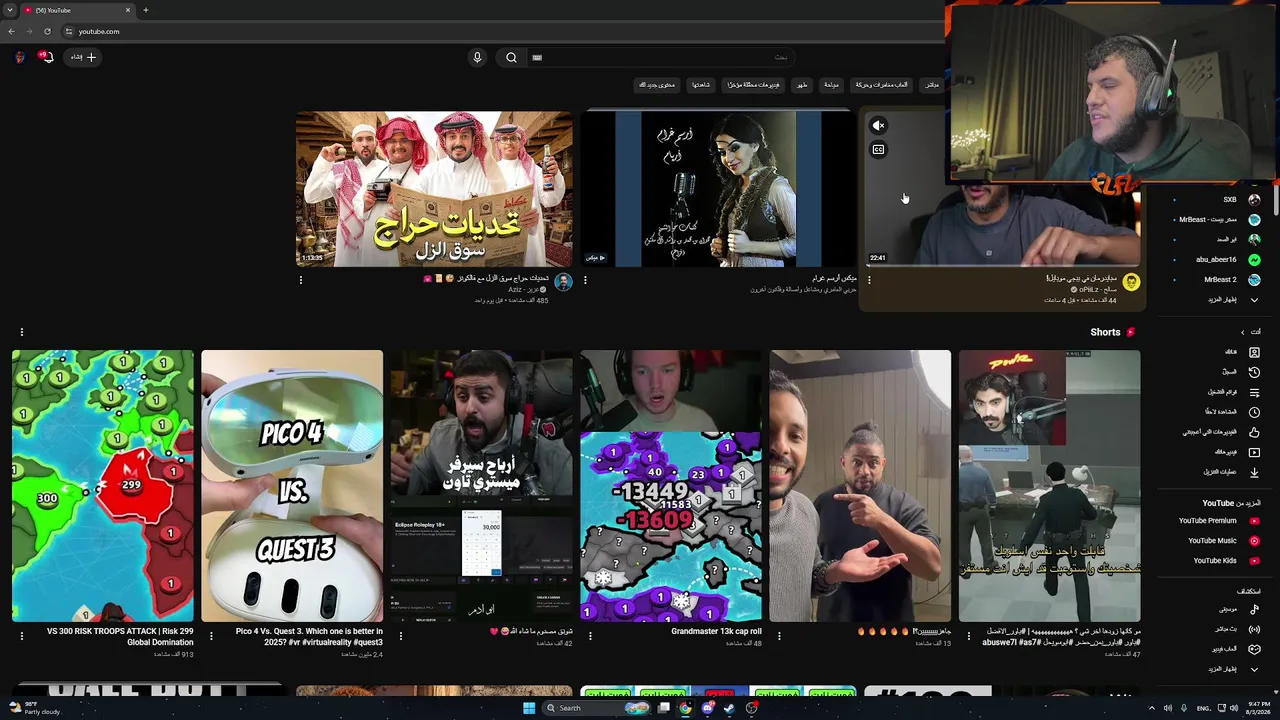The width and height of the screenshot is (1280, 720).
Task: Go back using the browser back arrow
Action: 11,31
